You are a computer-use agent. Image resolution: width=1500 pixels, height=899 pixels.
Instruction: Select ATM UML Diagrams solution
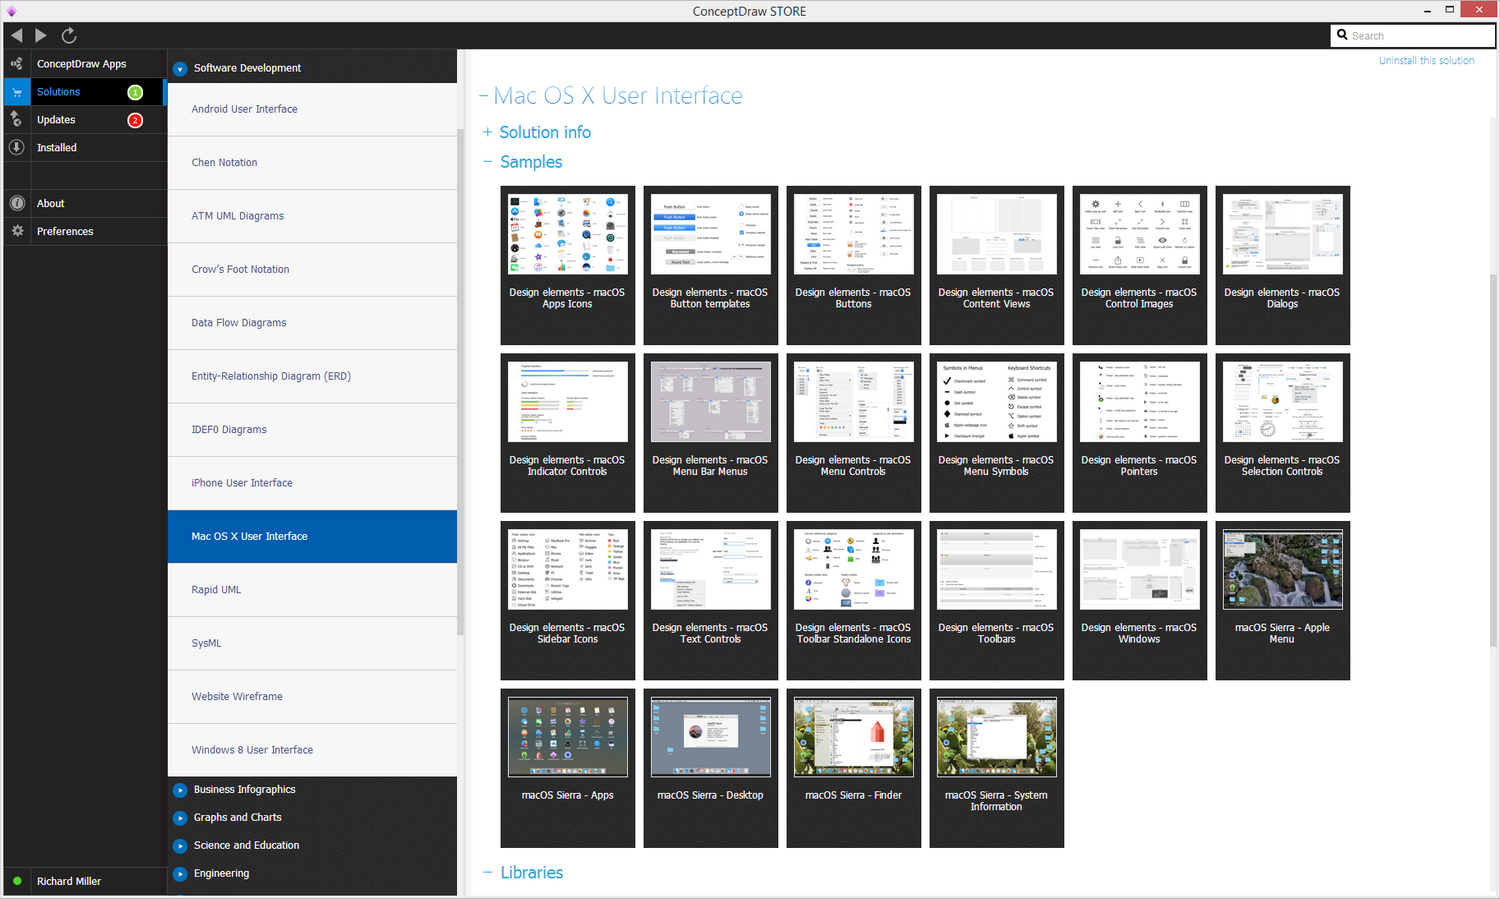312,216
